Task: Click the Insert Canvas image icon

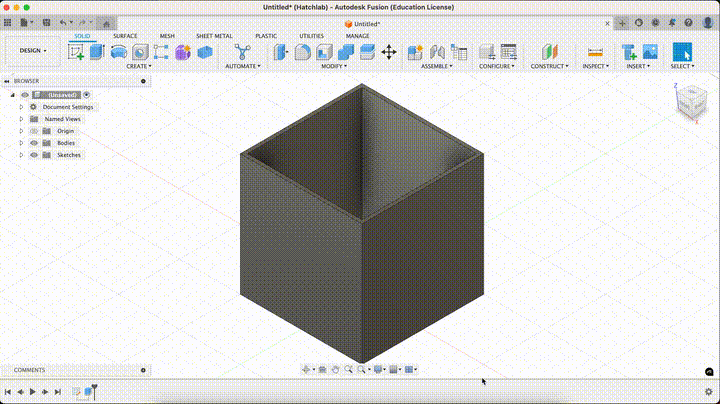Action: coord(650,52)
